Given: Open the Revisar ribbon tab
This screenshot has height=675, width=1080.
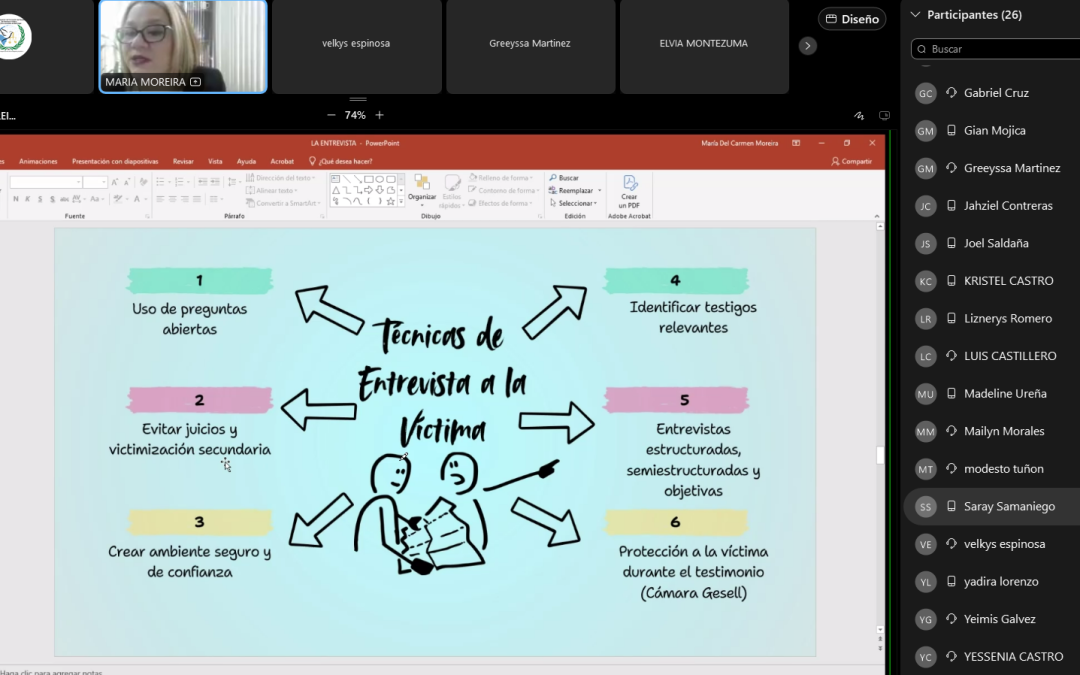Looking at the screenshot, I should tap(183, 161).
